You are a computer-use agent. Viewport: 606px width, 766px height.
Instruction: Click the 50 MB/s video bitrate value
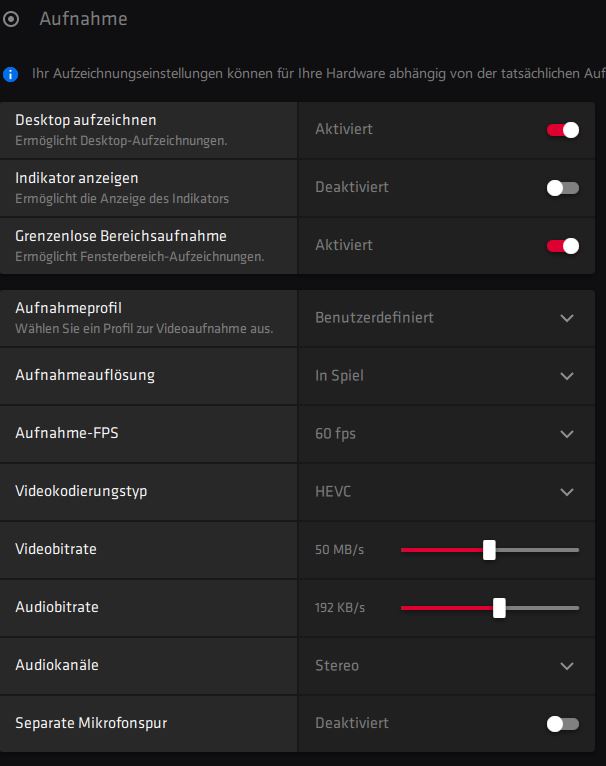click(340, 550)
